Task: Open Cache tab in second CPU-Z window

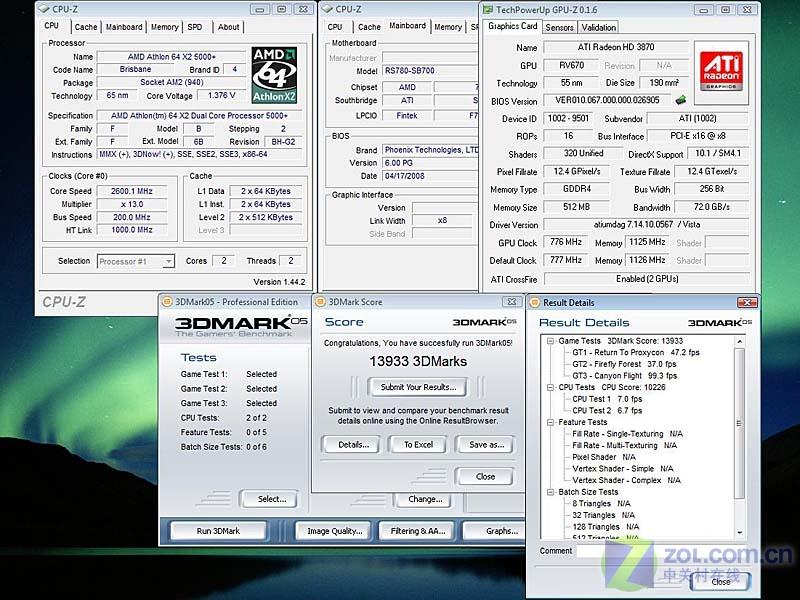Action: 369,27
